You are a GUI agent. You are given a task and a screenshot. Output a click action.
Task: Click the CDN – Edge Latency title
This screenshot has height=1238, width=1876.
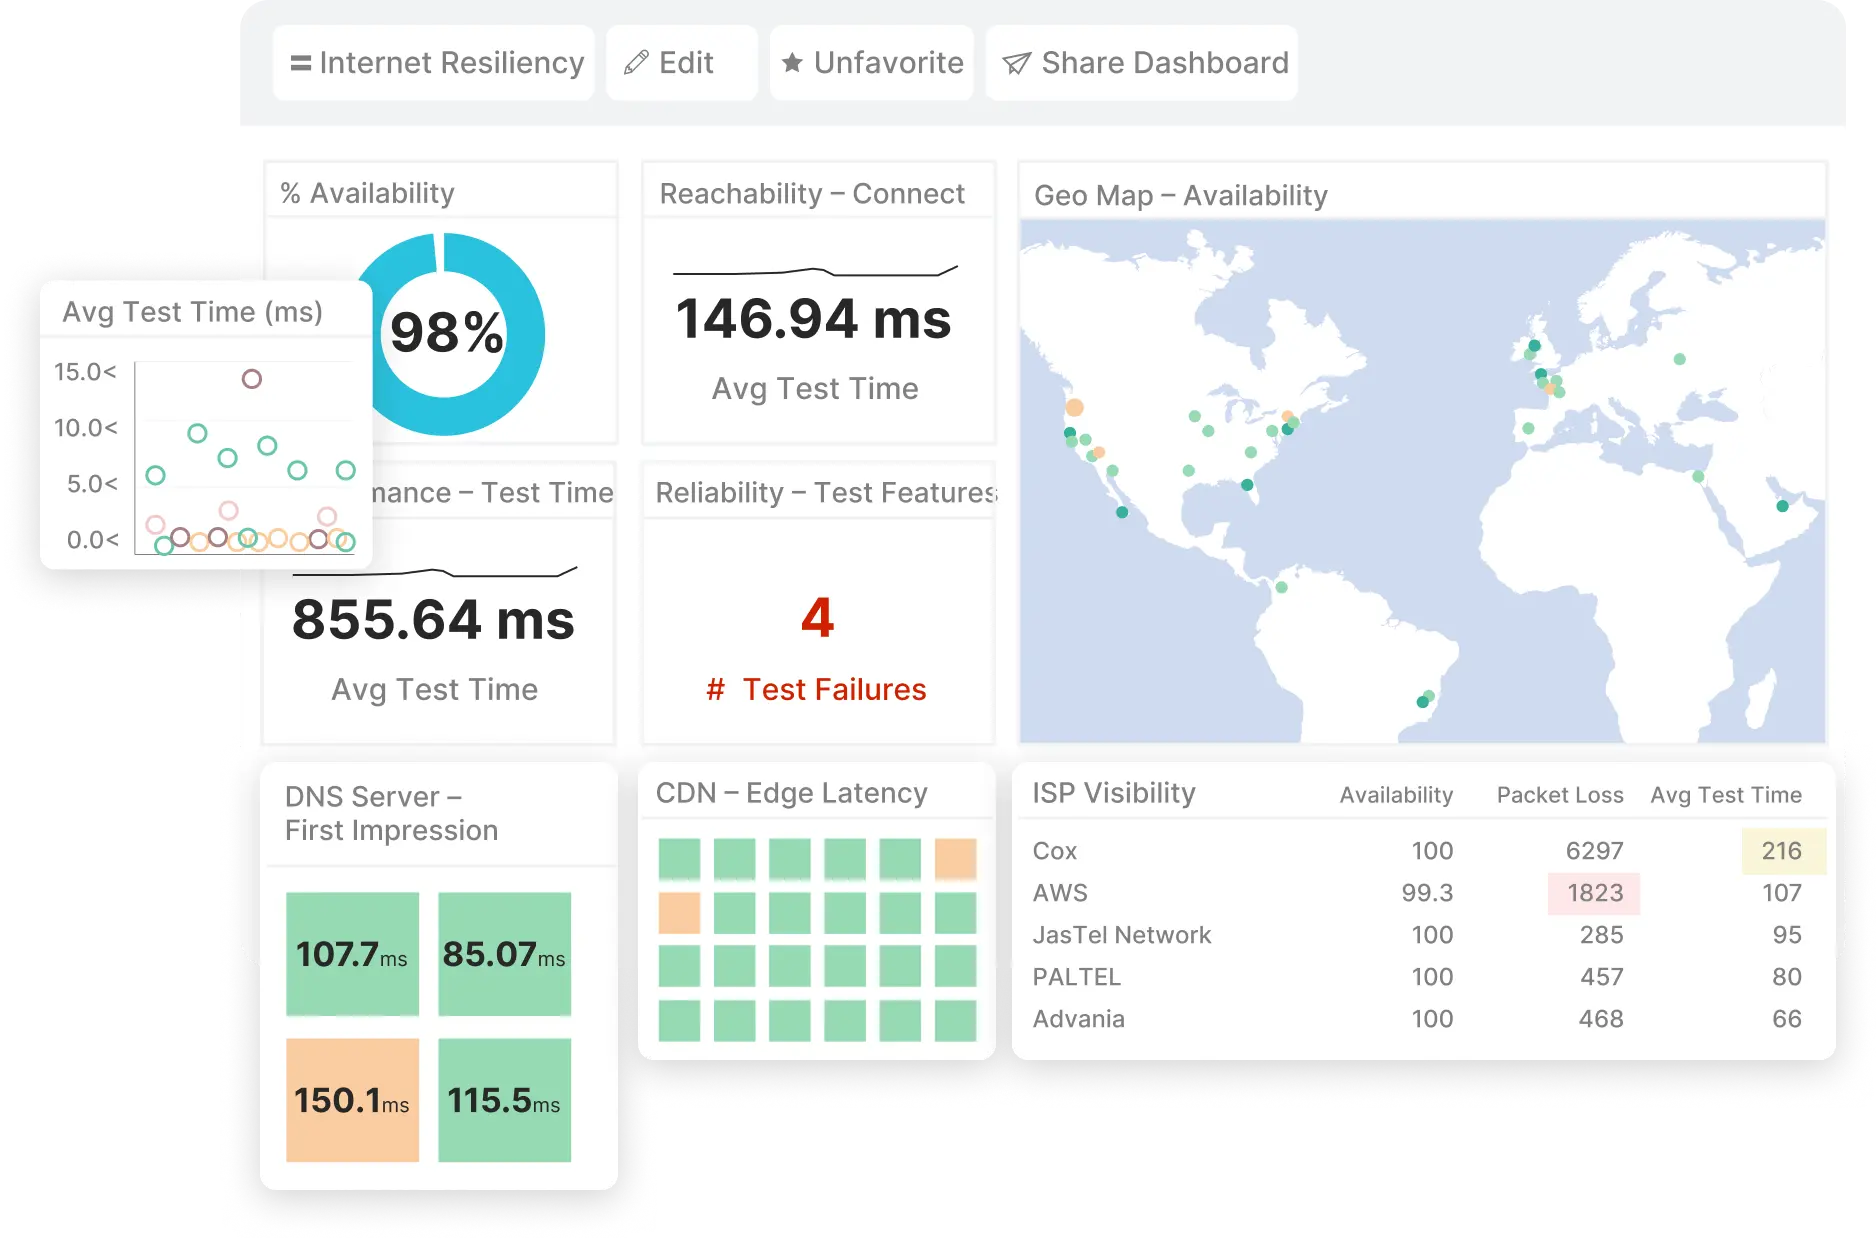click(791, 793)
